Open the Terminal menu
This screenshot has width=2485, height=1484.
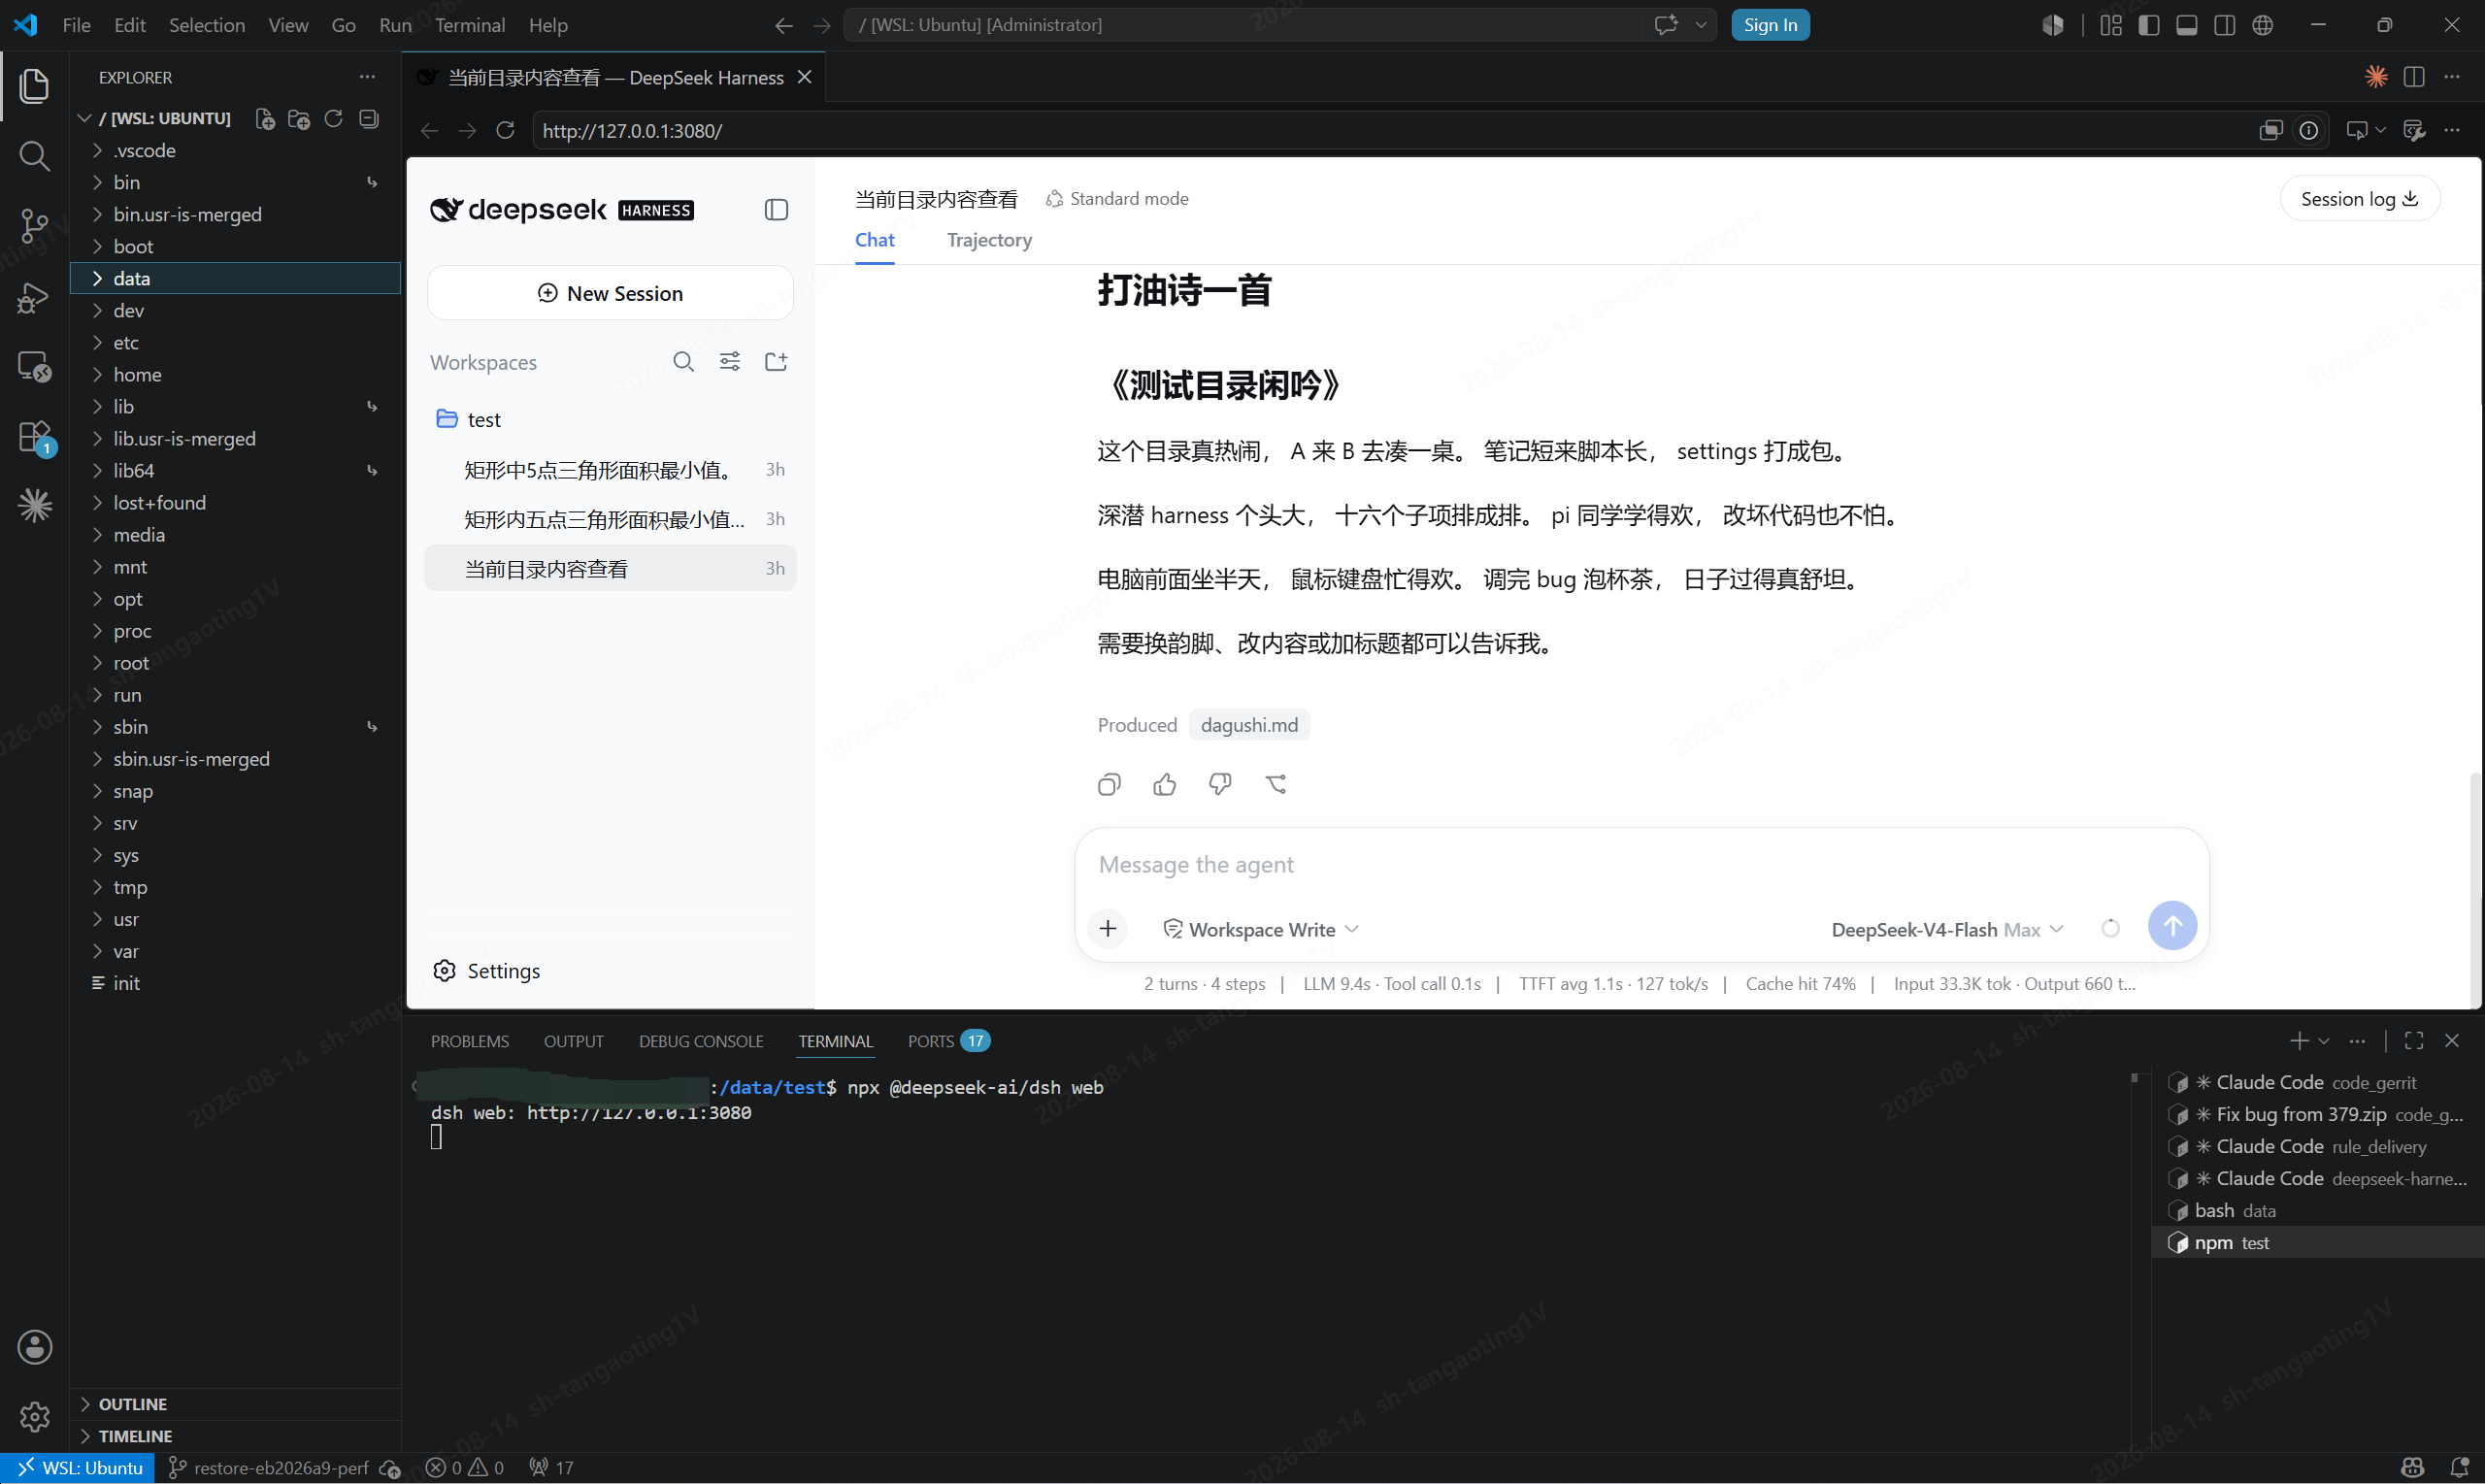point(469,25)
